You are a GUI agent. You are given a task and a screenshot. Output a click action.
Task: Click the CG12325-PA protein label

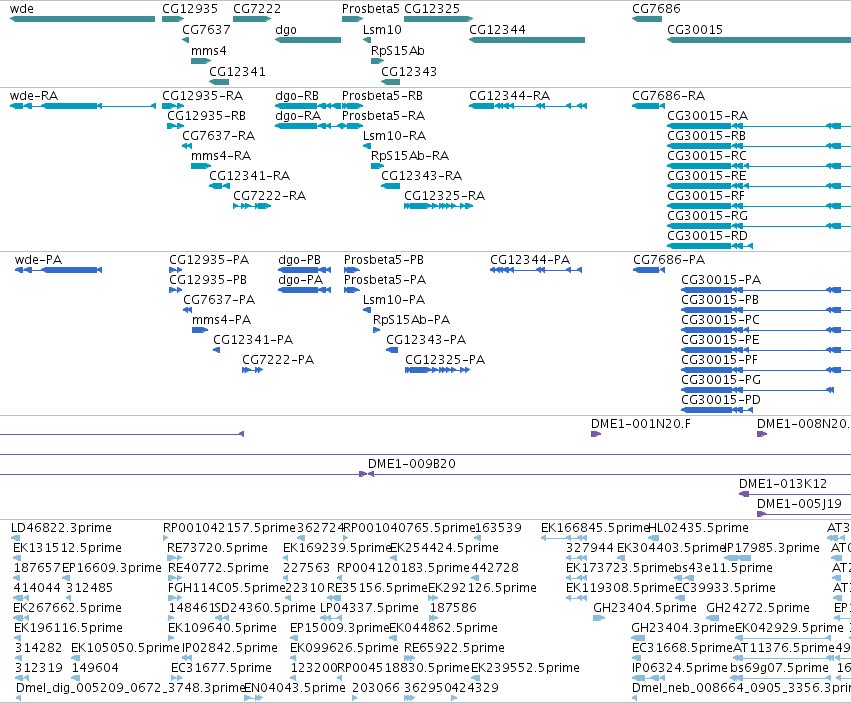(x=446, y=360)
